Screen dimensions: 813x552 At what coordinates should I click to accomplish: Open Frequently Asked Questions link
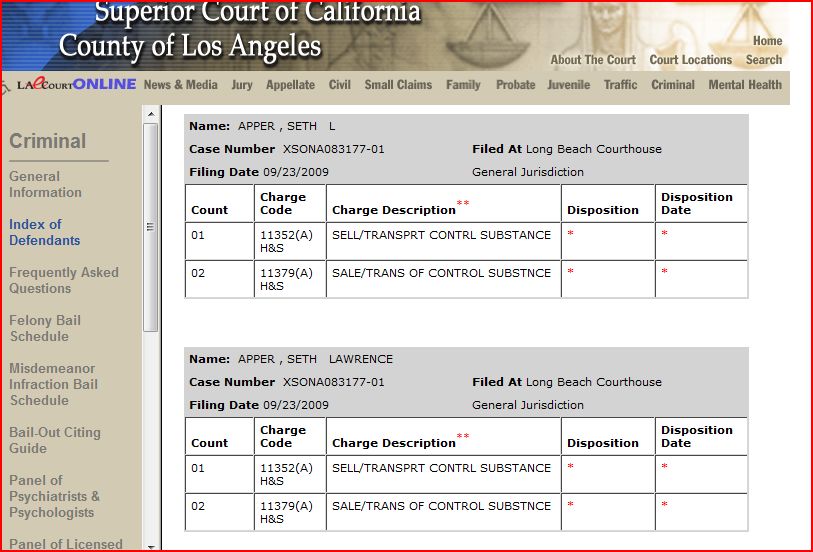click(64, 280)
